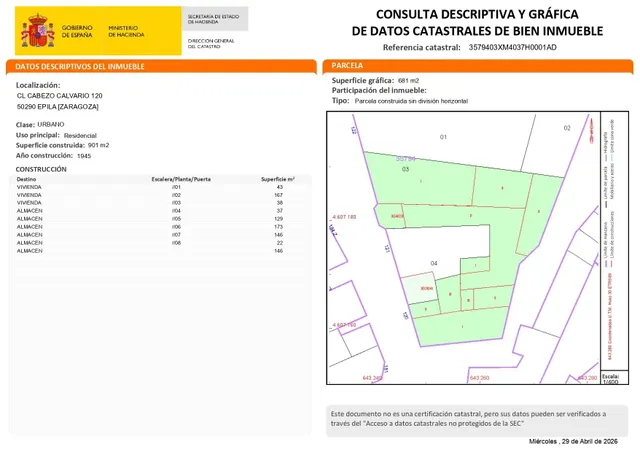The image size is (640, 452).
Task: Click the 'Destino' column header
Action: (x=26, y=179)
